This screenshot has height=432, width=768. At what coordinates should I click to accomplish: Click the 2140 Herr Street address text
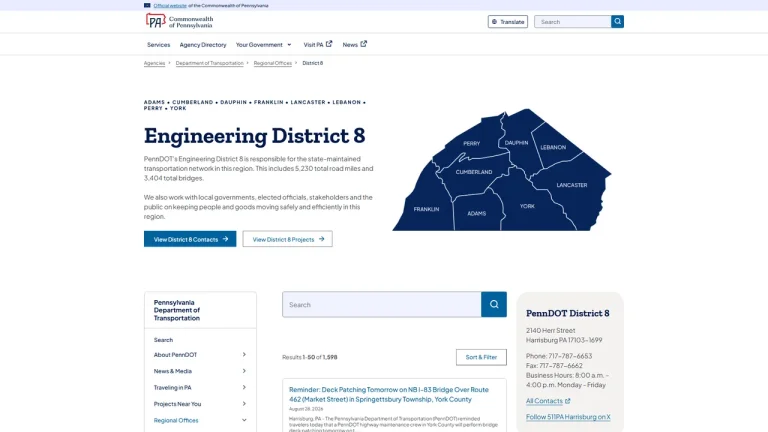pos(551,331)
